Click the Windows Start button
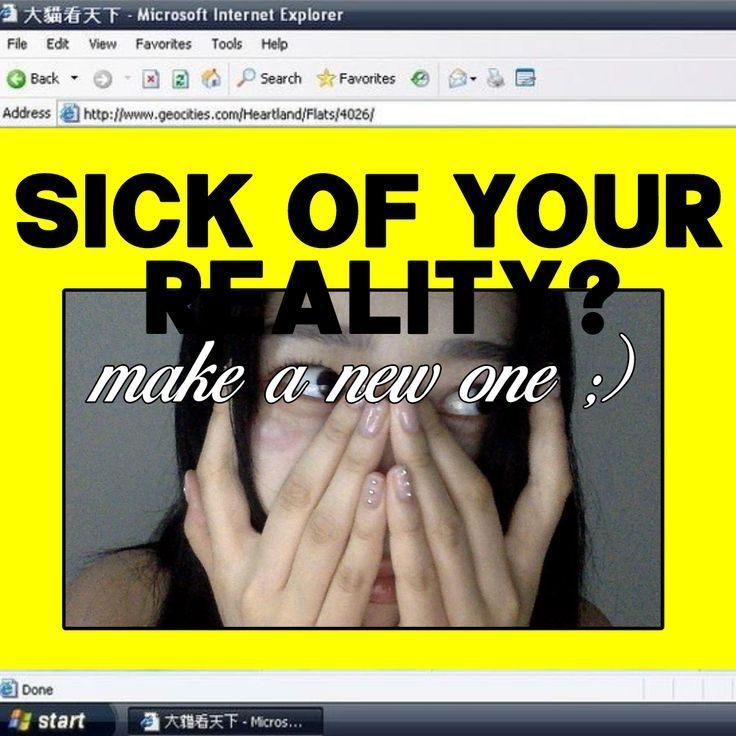This screenshot has width=736, height=736. [x=48, y=720]
